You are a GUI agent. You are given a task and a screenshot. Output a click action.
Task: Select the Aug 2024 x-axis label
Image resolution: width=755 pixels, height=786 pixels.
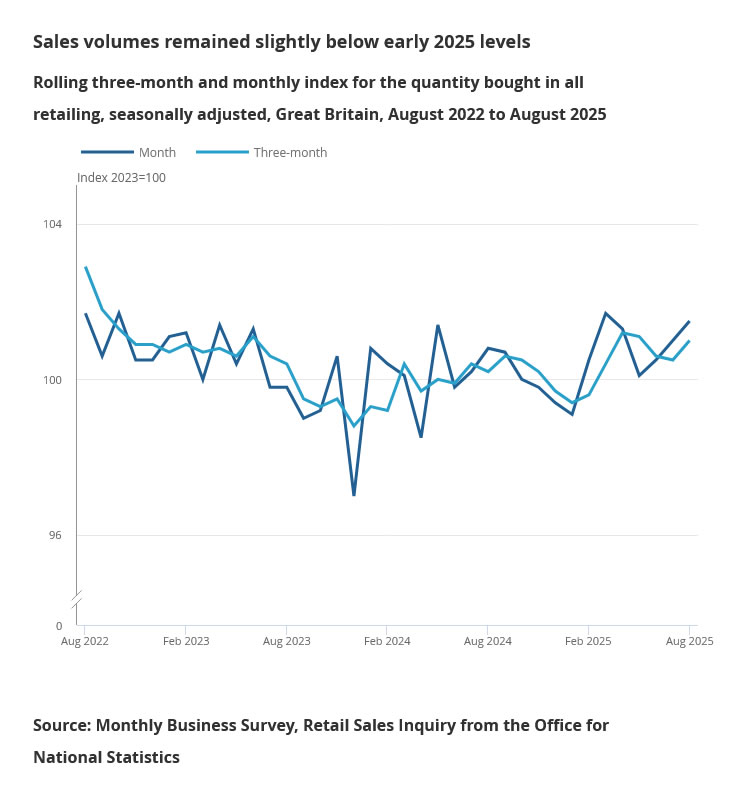coord(487,641)
